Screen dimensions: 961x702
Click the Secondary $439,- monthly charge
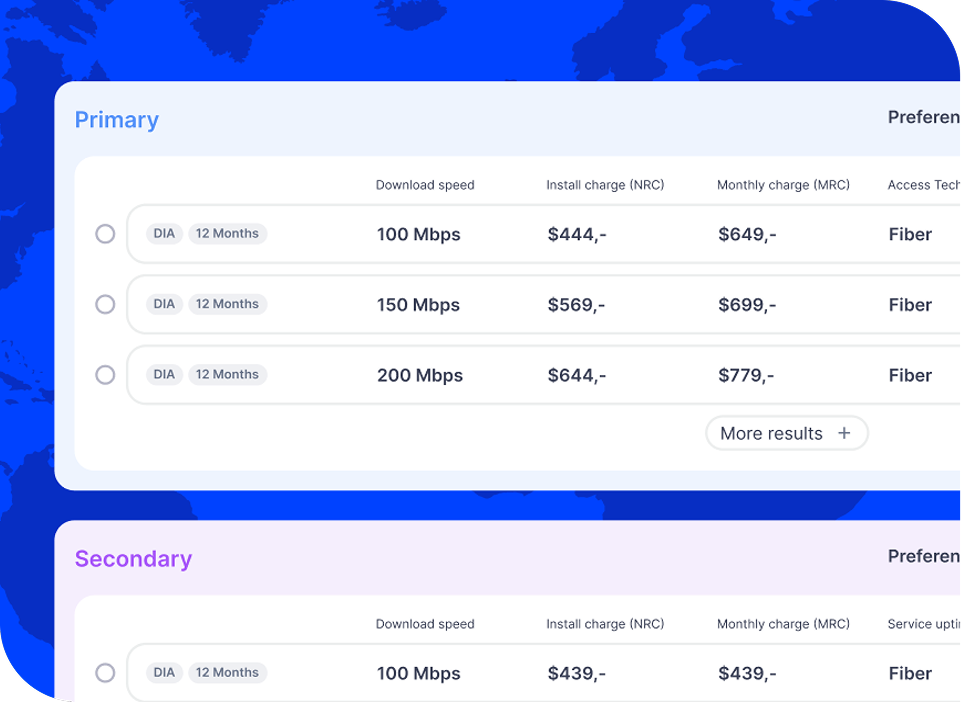(x=747, y=673)
